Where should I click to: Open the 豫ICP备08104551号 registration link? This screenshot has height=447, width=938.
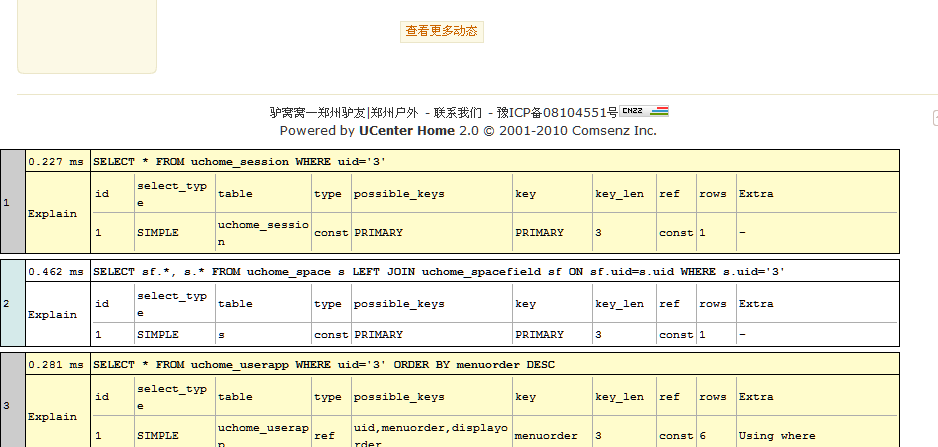tap(558, 112)
